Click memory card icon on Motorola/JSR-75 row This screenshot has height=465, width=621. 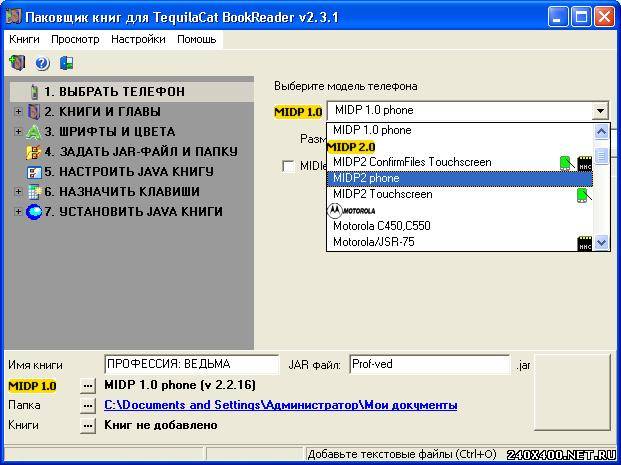coord(585,243)
